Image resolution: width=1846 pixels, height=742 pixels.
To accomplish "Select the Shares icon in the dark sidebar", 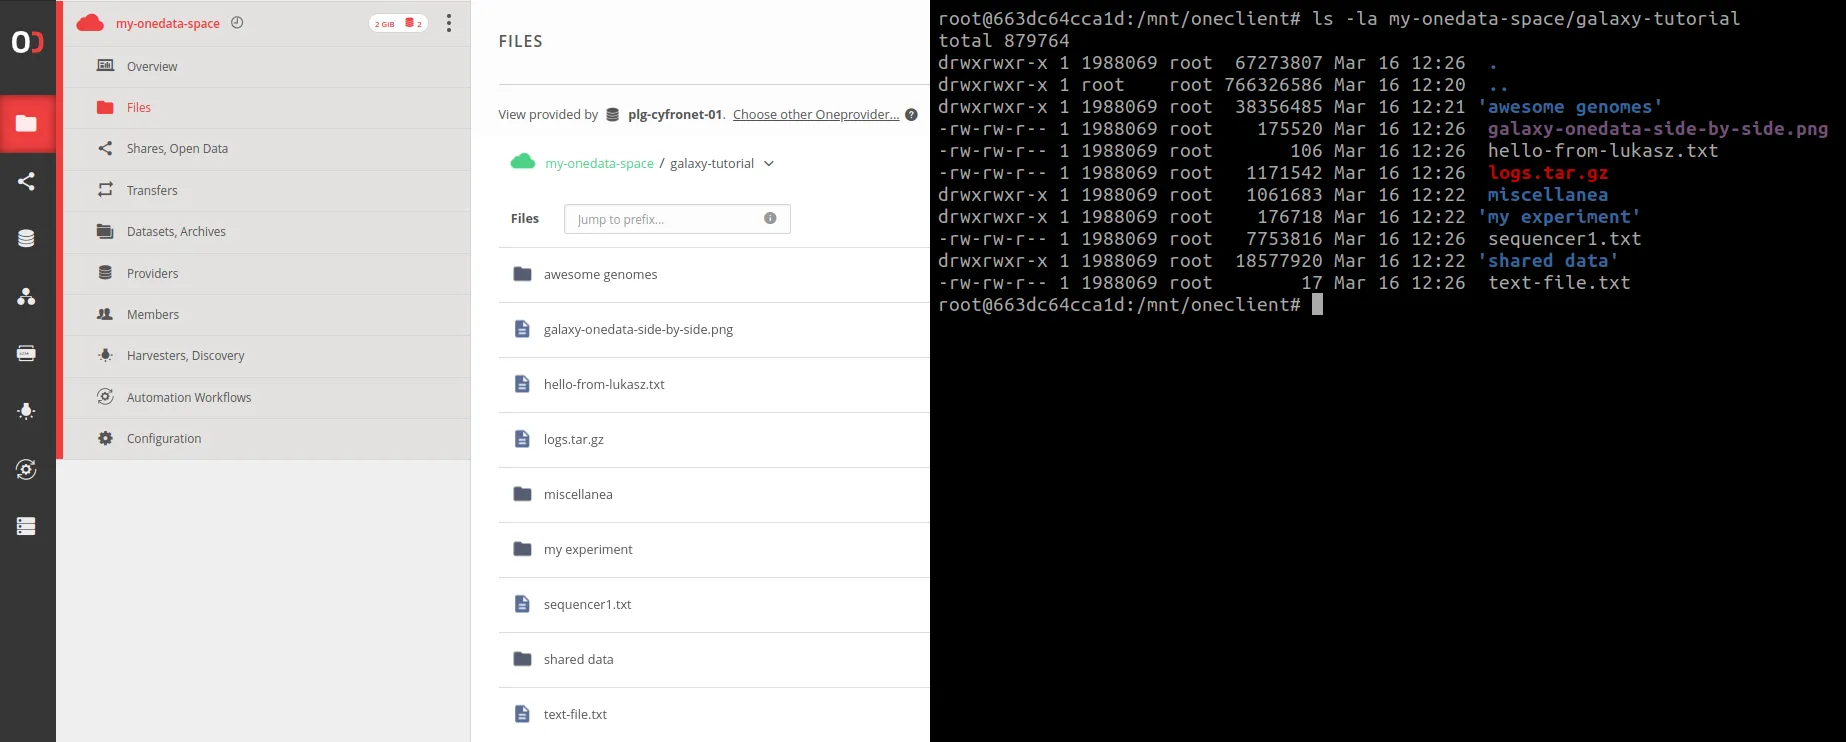I will [x=27, y=181].
